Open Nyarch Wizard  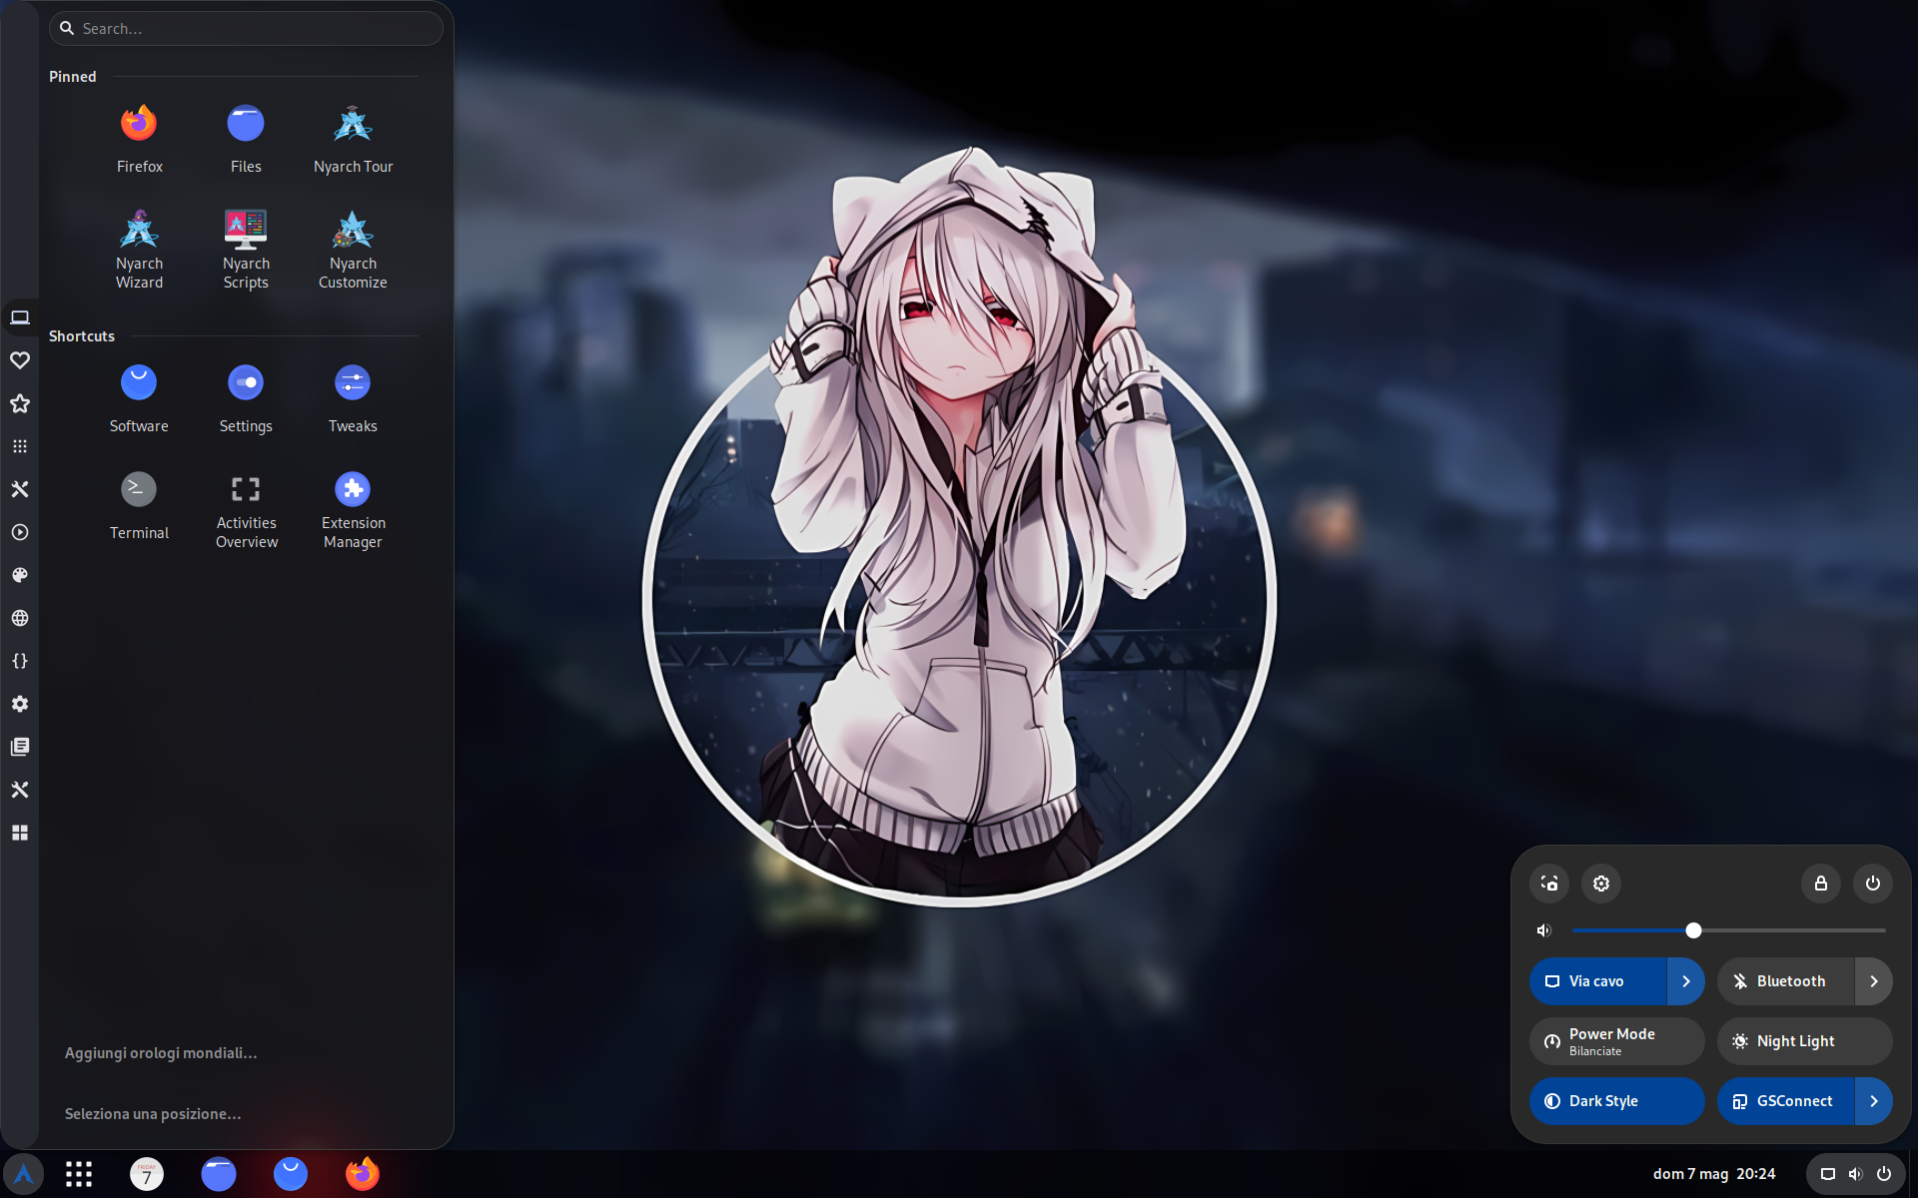coord(139,248)
